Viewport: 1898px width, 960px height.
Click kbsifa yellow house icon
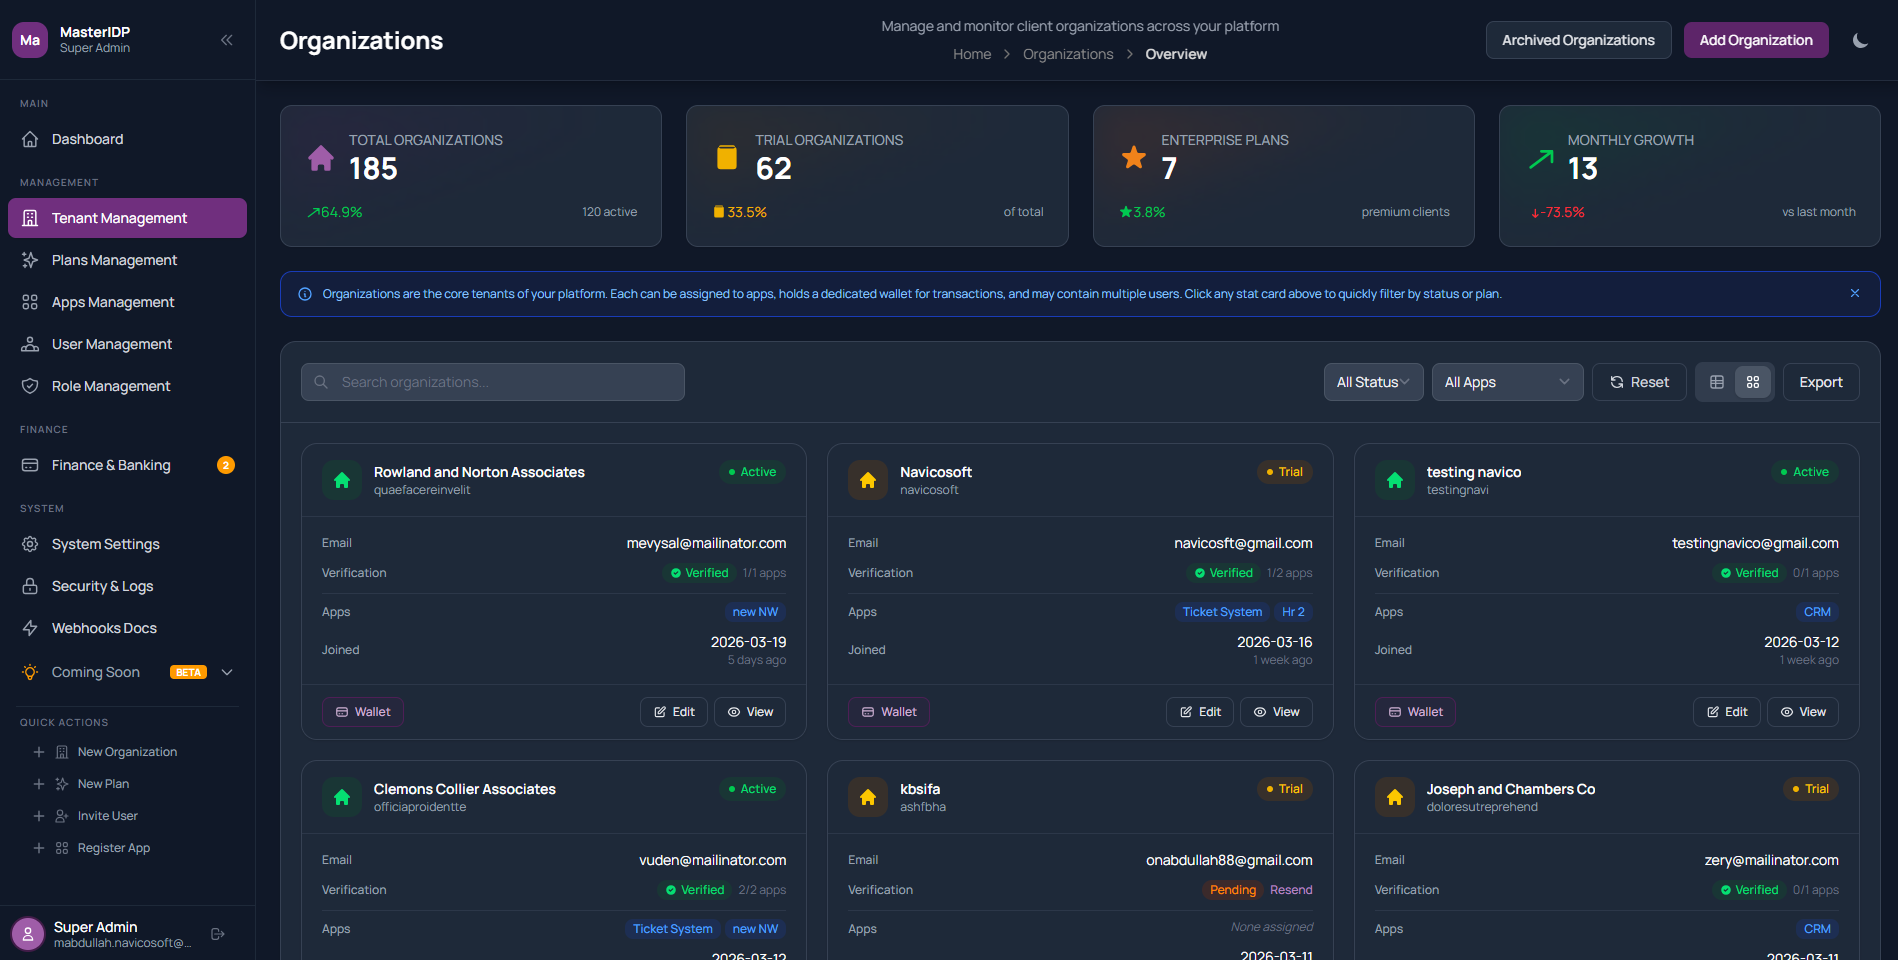coord(868,797)
